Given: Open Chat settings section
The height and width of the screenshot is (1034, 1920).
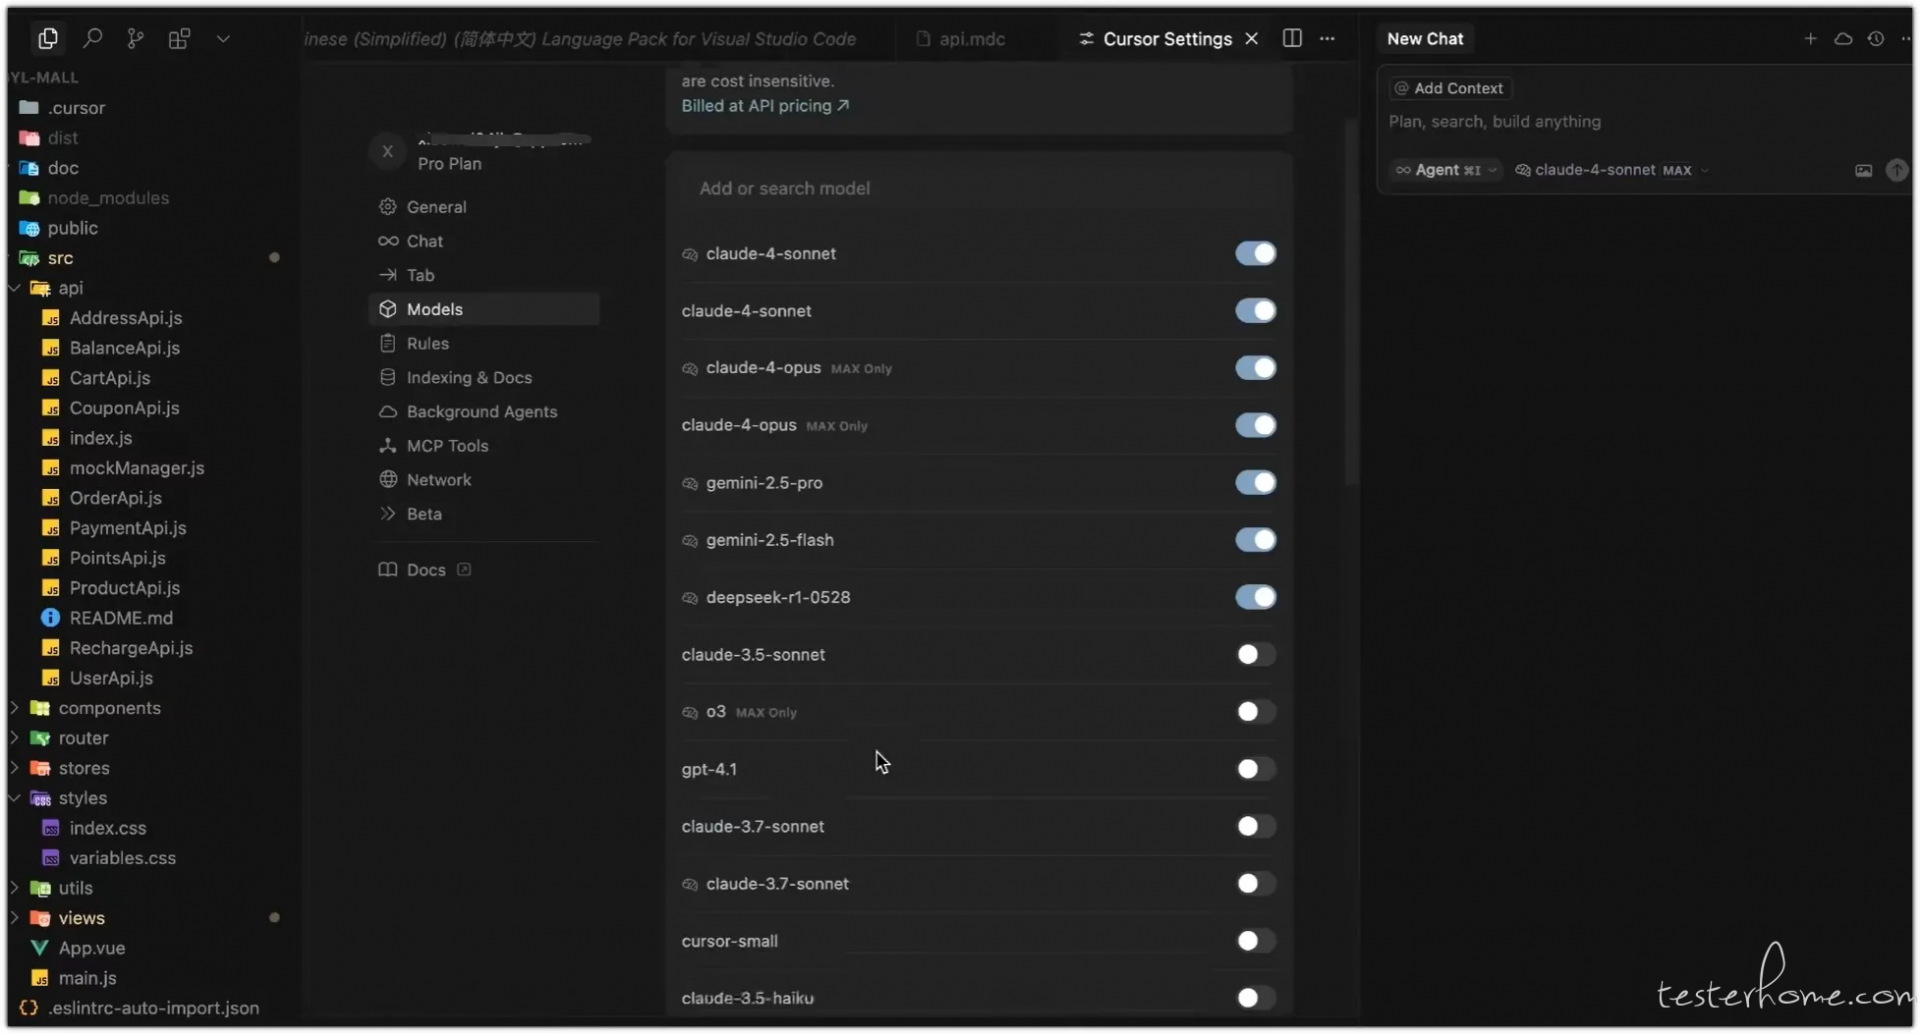Looking at the screenshot, I should 484,241.
